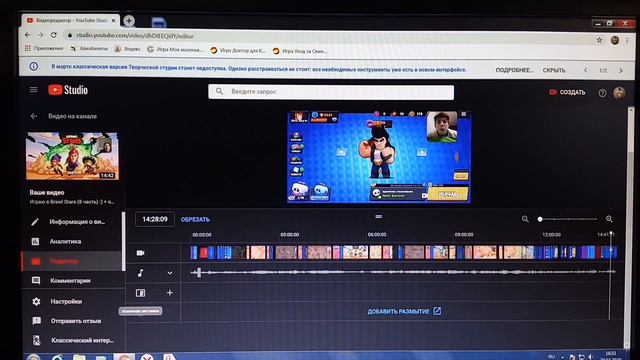The width and height of the screenshot is (640, 360).
Task: Open Chrome profile avatar in toolbar
Action: 615,40
